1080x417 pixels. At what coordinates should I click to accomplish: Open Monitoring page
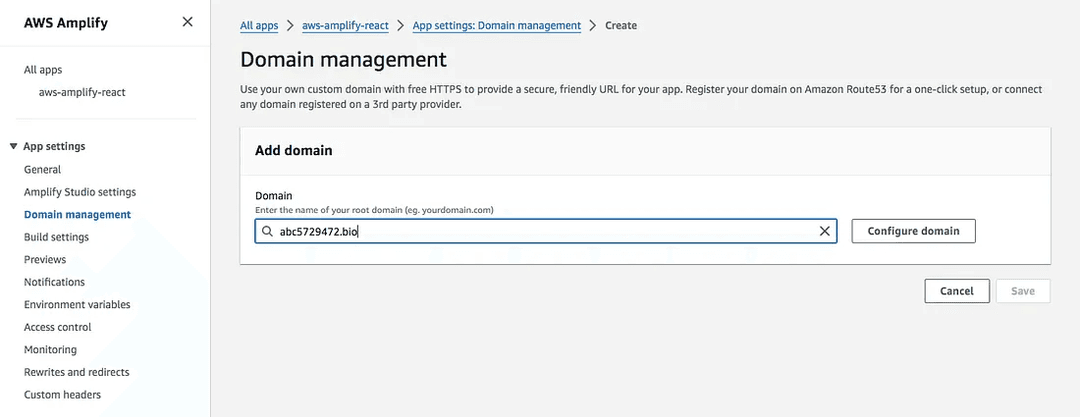click(50, 349)
